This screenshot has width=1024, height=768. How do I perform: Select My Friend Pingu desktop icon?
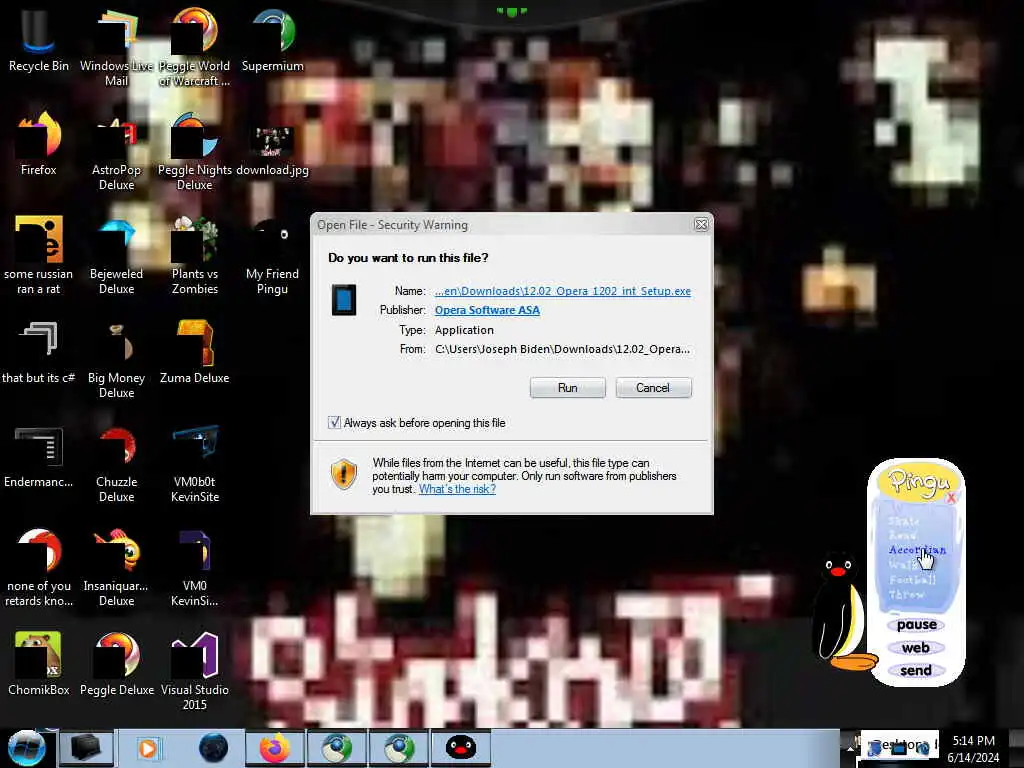click(x=272, y=255)
